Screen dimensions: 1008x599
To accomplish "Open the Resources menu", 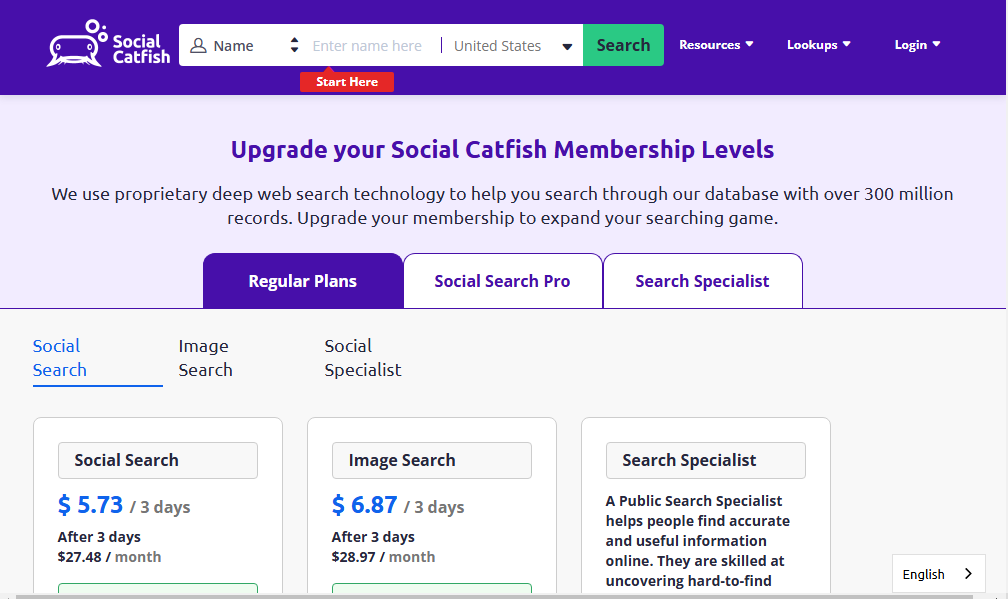I will (716, 44).
